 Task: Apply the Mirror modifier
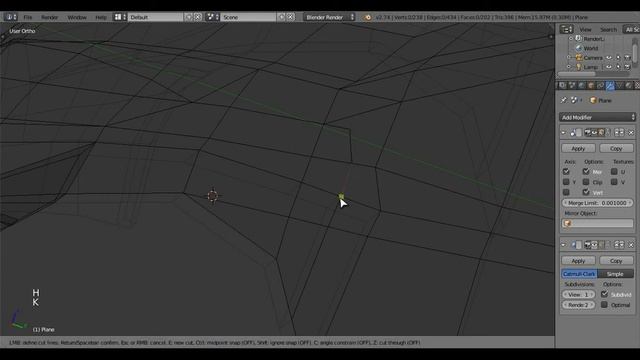click(x=578, y=149)
